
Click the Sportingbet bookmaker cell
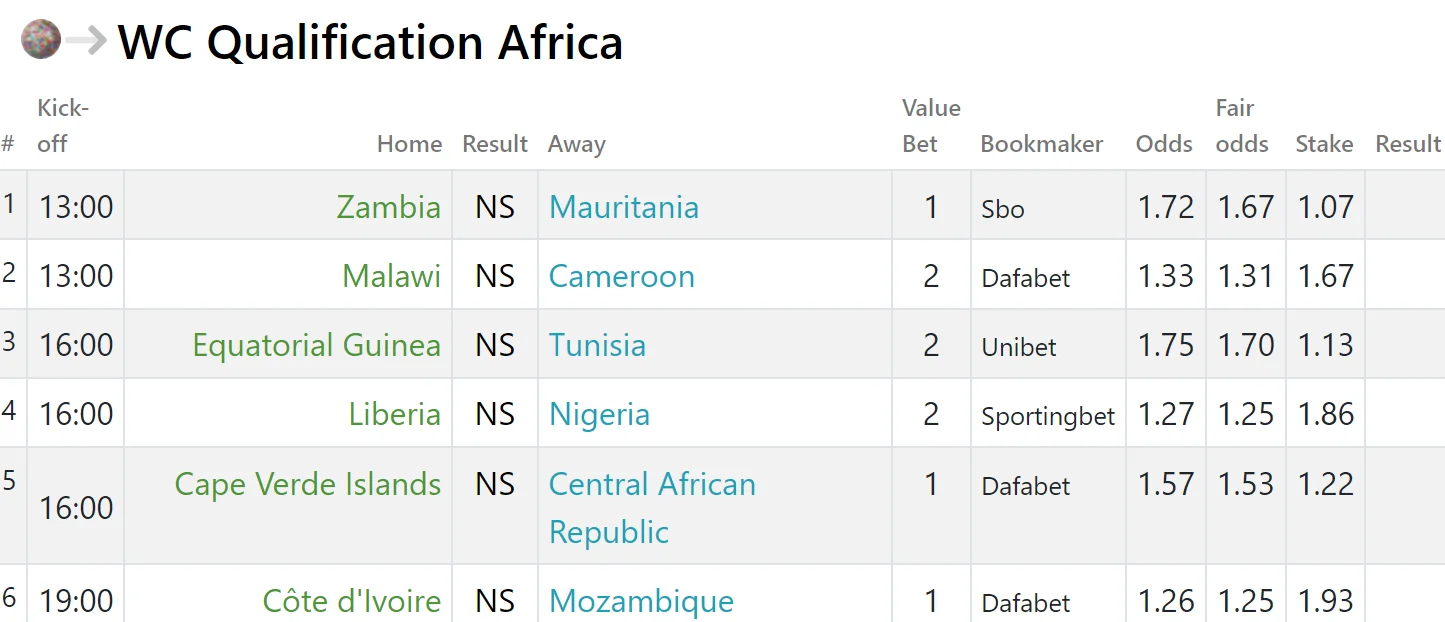point(1047,416)
